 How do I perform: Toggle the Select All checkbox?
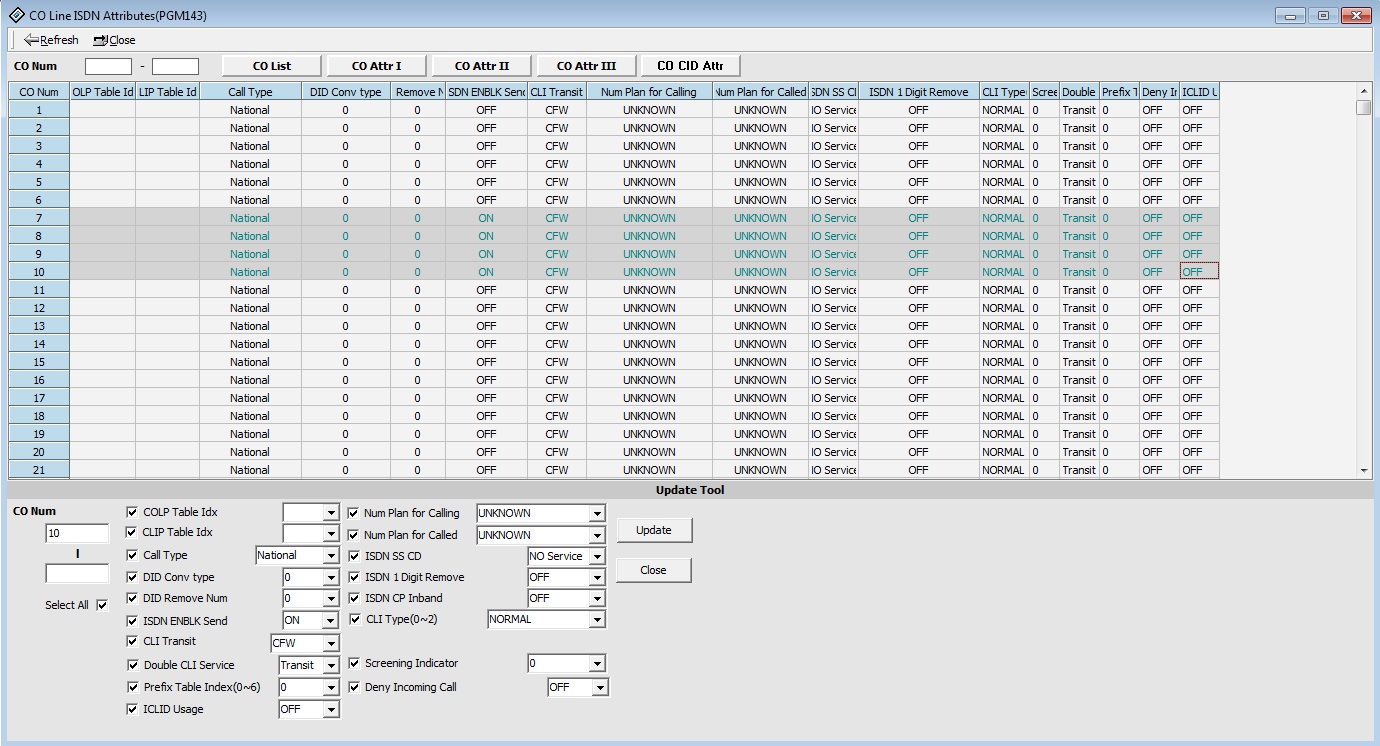(x=102, y=605)
